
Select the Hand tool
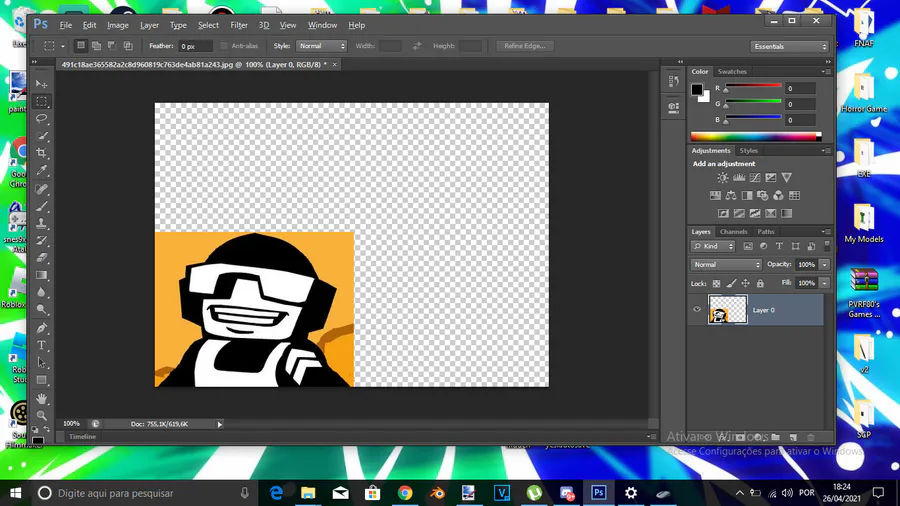pyautogui.click(x=41, y=398)
